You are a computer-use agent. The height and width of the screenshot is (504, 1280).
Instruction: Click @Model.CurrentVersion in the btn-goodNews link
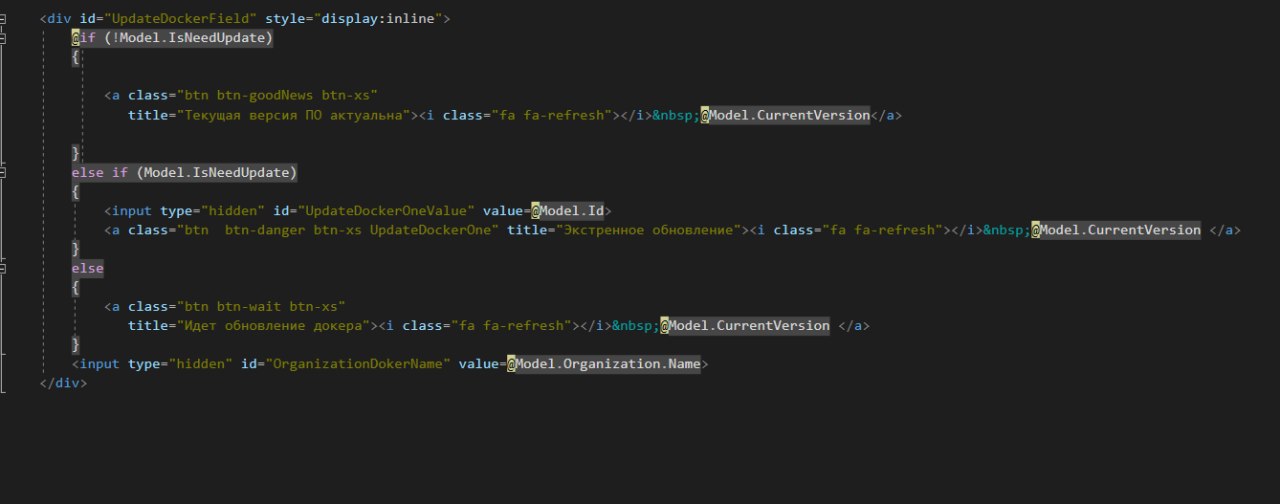coord(785,115)
